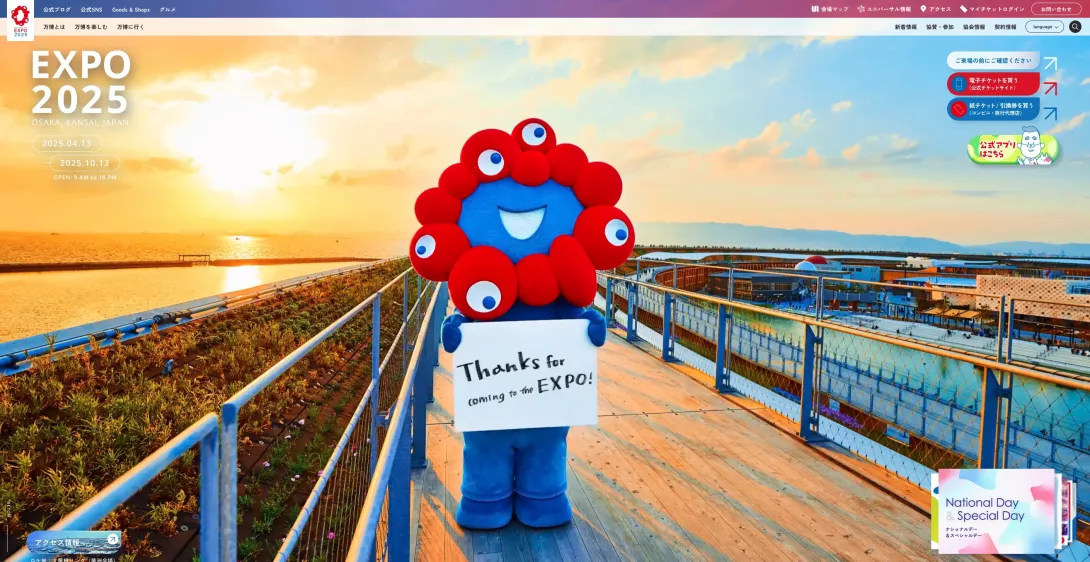Image resolution: width=1090 pixels, height=562 pixels.
Task: Click the 会場マップ map icon
Action: (815, 9)
